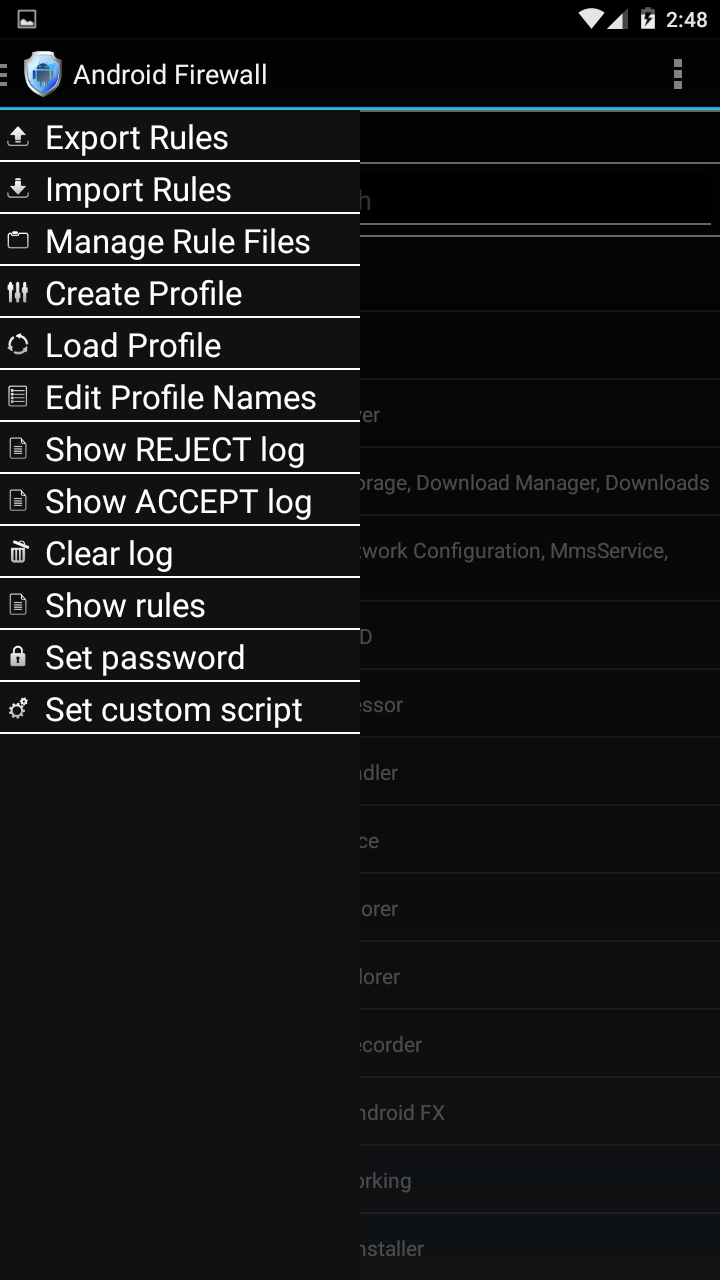Tap the Create Profile sliders icon

click(18, 293)
